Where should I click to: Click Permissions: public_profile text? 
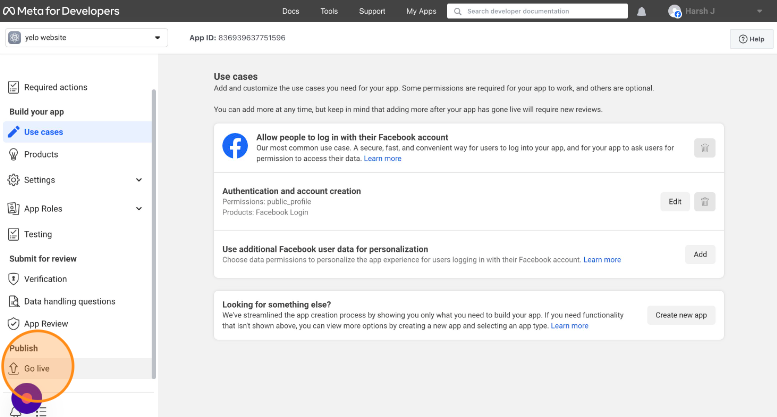click(x=267, y=202)
